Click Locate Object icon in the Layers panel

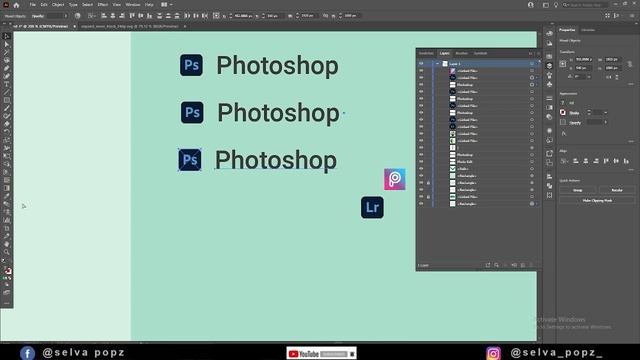coord(497,265)
